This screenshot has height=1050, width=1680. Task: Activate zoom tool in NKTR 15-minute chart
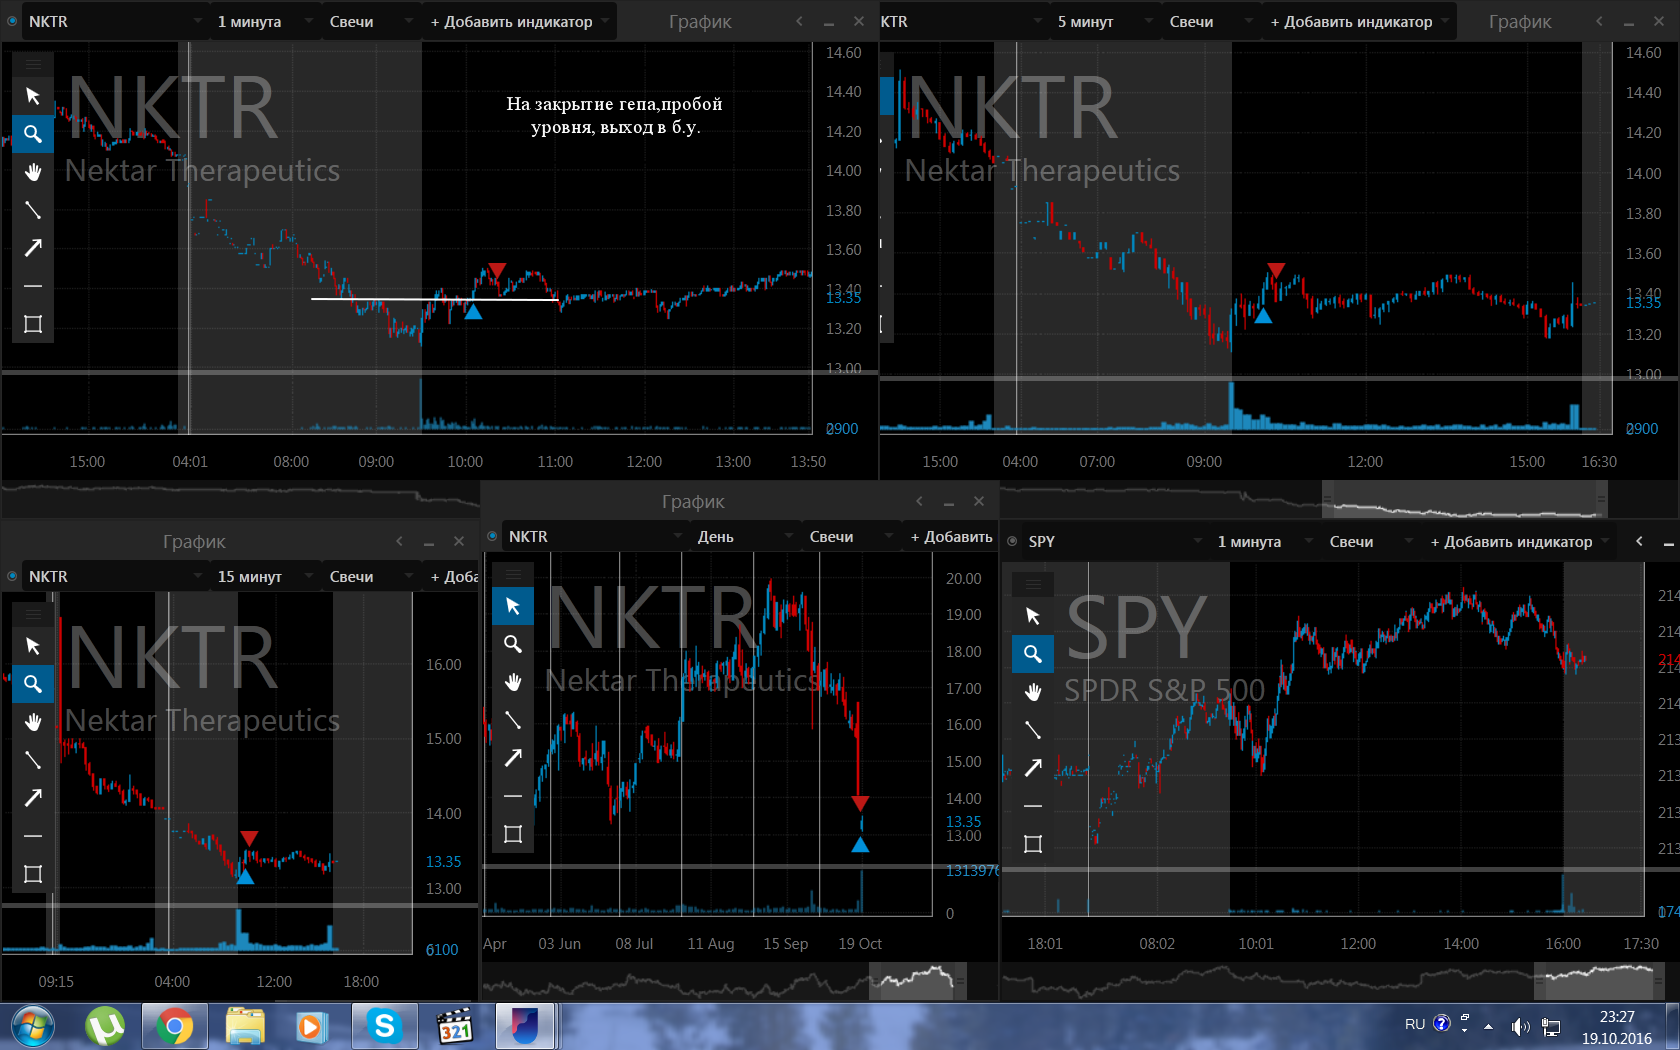33,684
